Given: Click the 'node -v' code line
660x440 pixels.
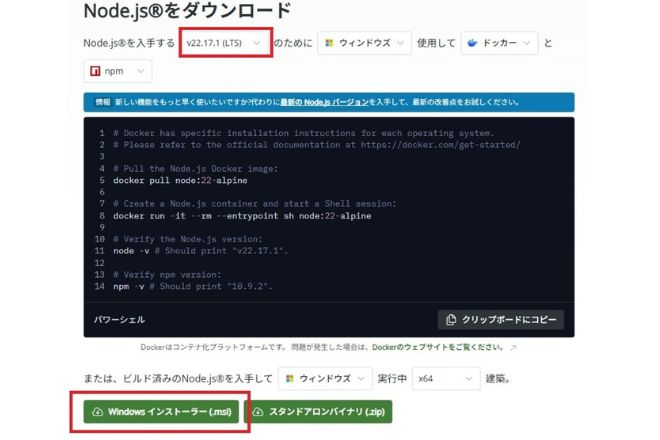Looking at the screenshot, I should point(200,251).
